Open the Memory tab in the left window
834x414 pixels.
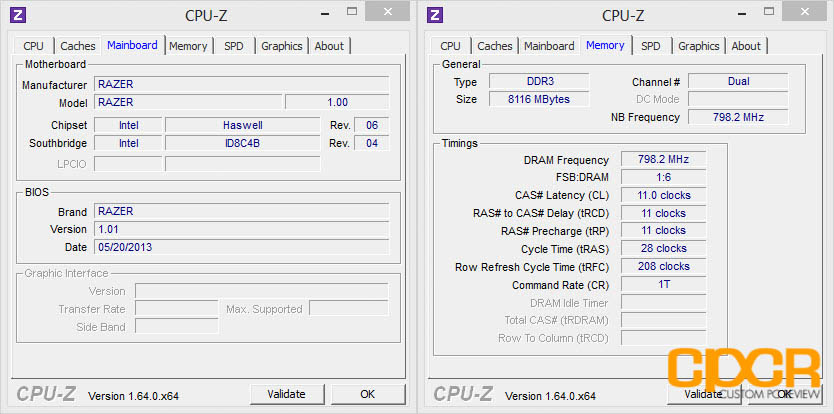tap(188, 46)
